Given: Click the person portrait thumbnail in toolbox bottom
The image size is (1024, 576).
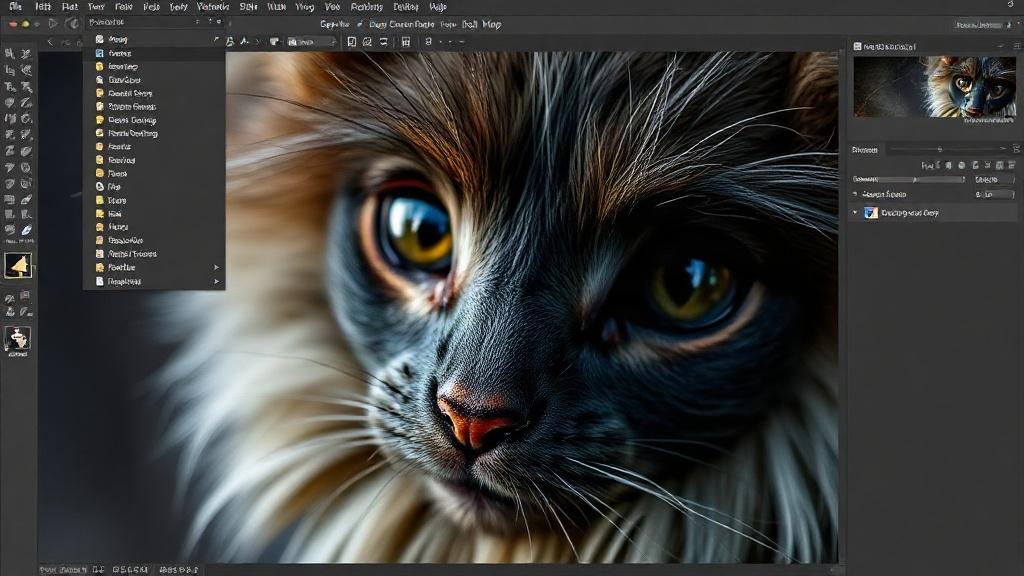Looking at the screenshot, I should pos(17,338).
